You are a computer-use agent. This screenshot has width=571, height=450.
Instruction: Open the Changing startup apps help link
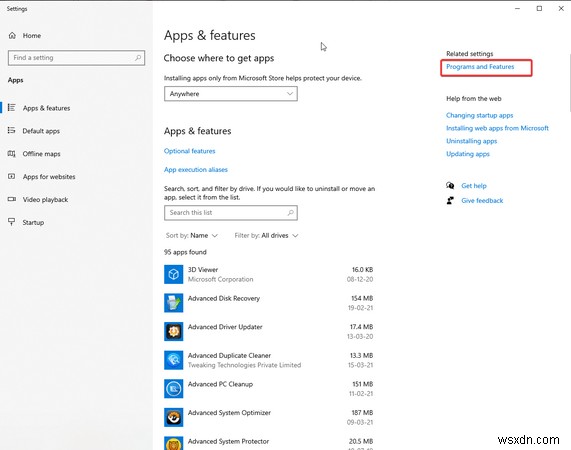pyautogui.click(x=479, y=115)
